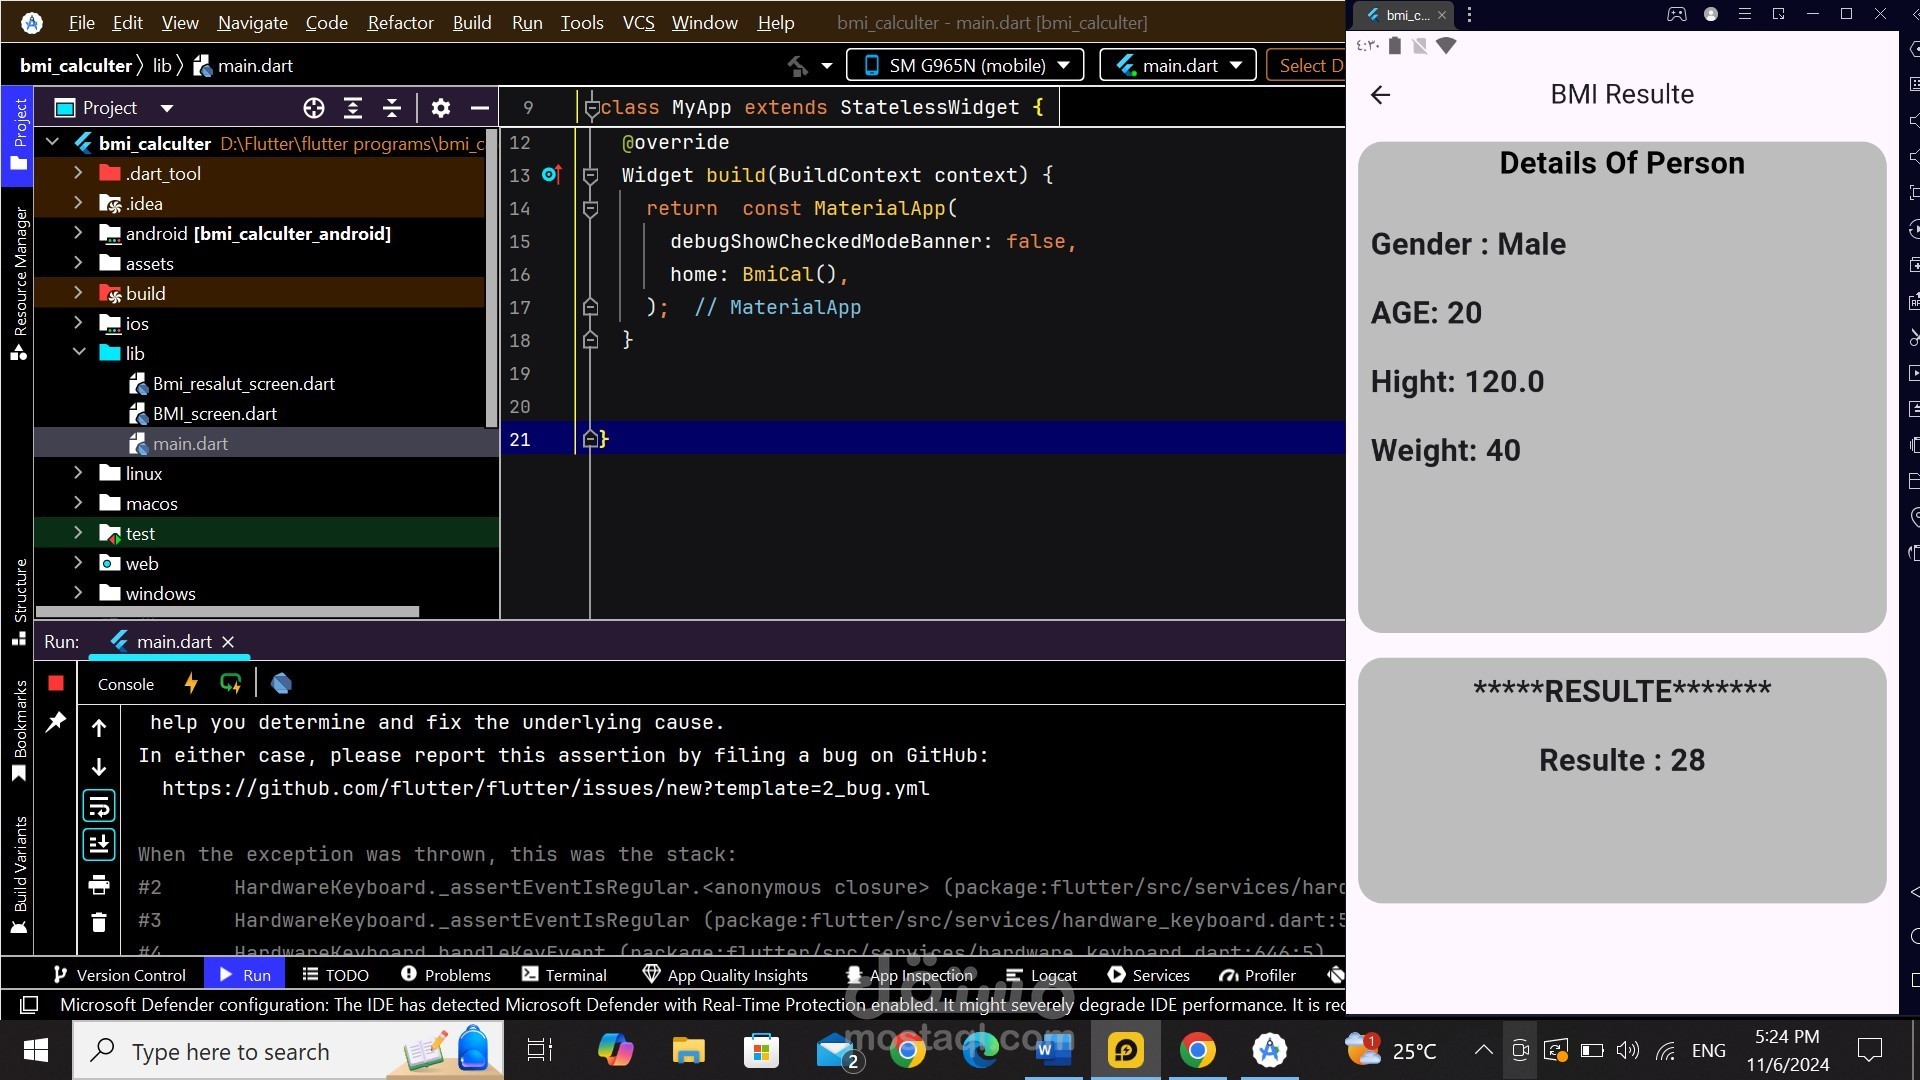
Task: Open Flutter DevTools from console toolbar
Action: click(x=281, y=683)
